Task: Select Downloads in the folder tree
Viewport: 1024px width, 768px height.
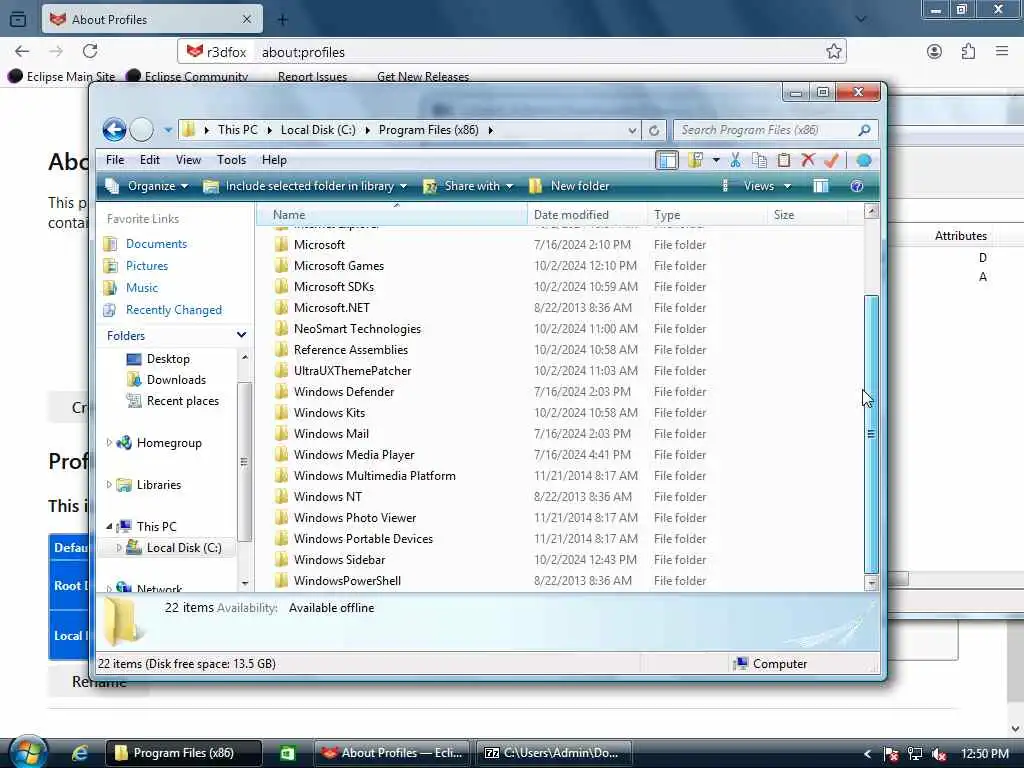Action: [176, 379]
